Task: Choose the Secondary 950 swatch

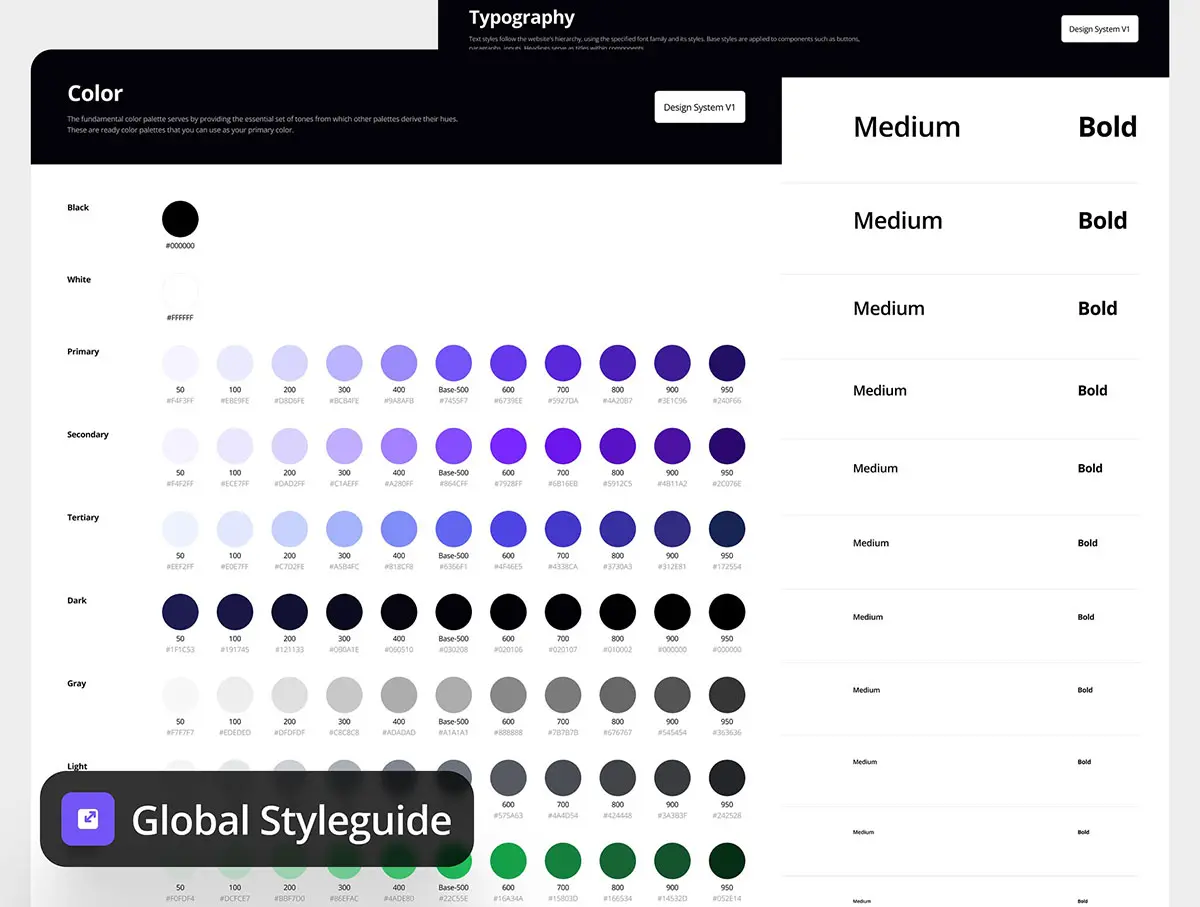Action: click(727, 445)
